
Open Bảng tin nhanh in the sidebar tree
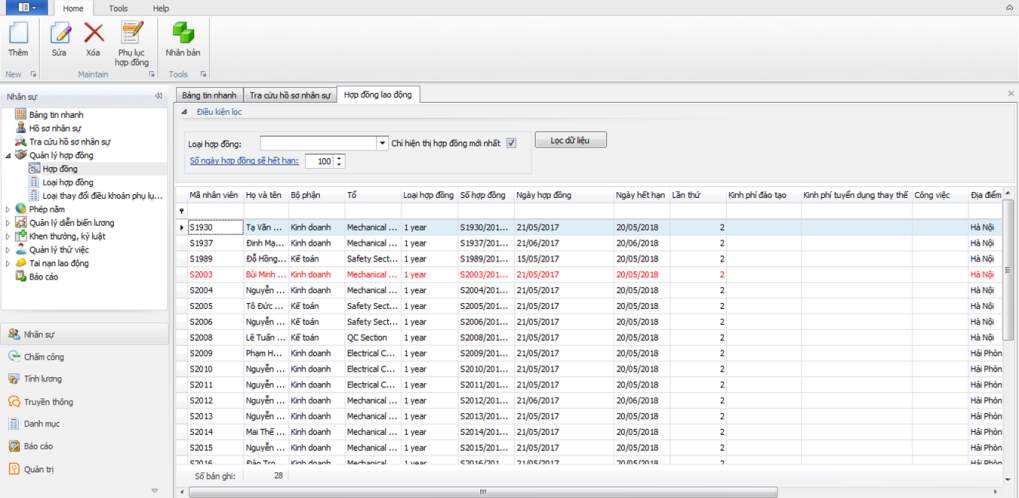(x=56, y=114)
